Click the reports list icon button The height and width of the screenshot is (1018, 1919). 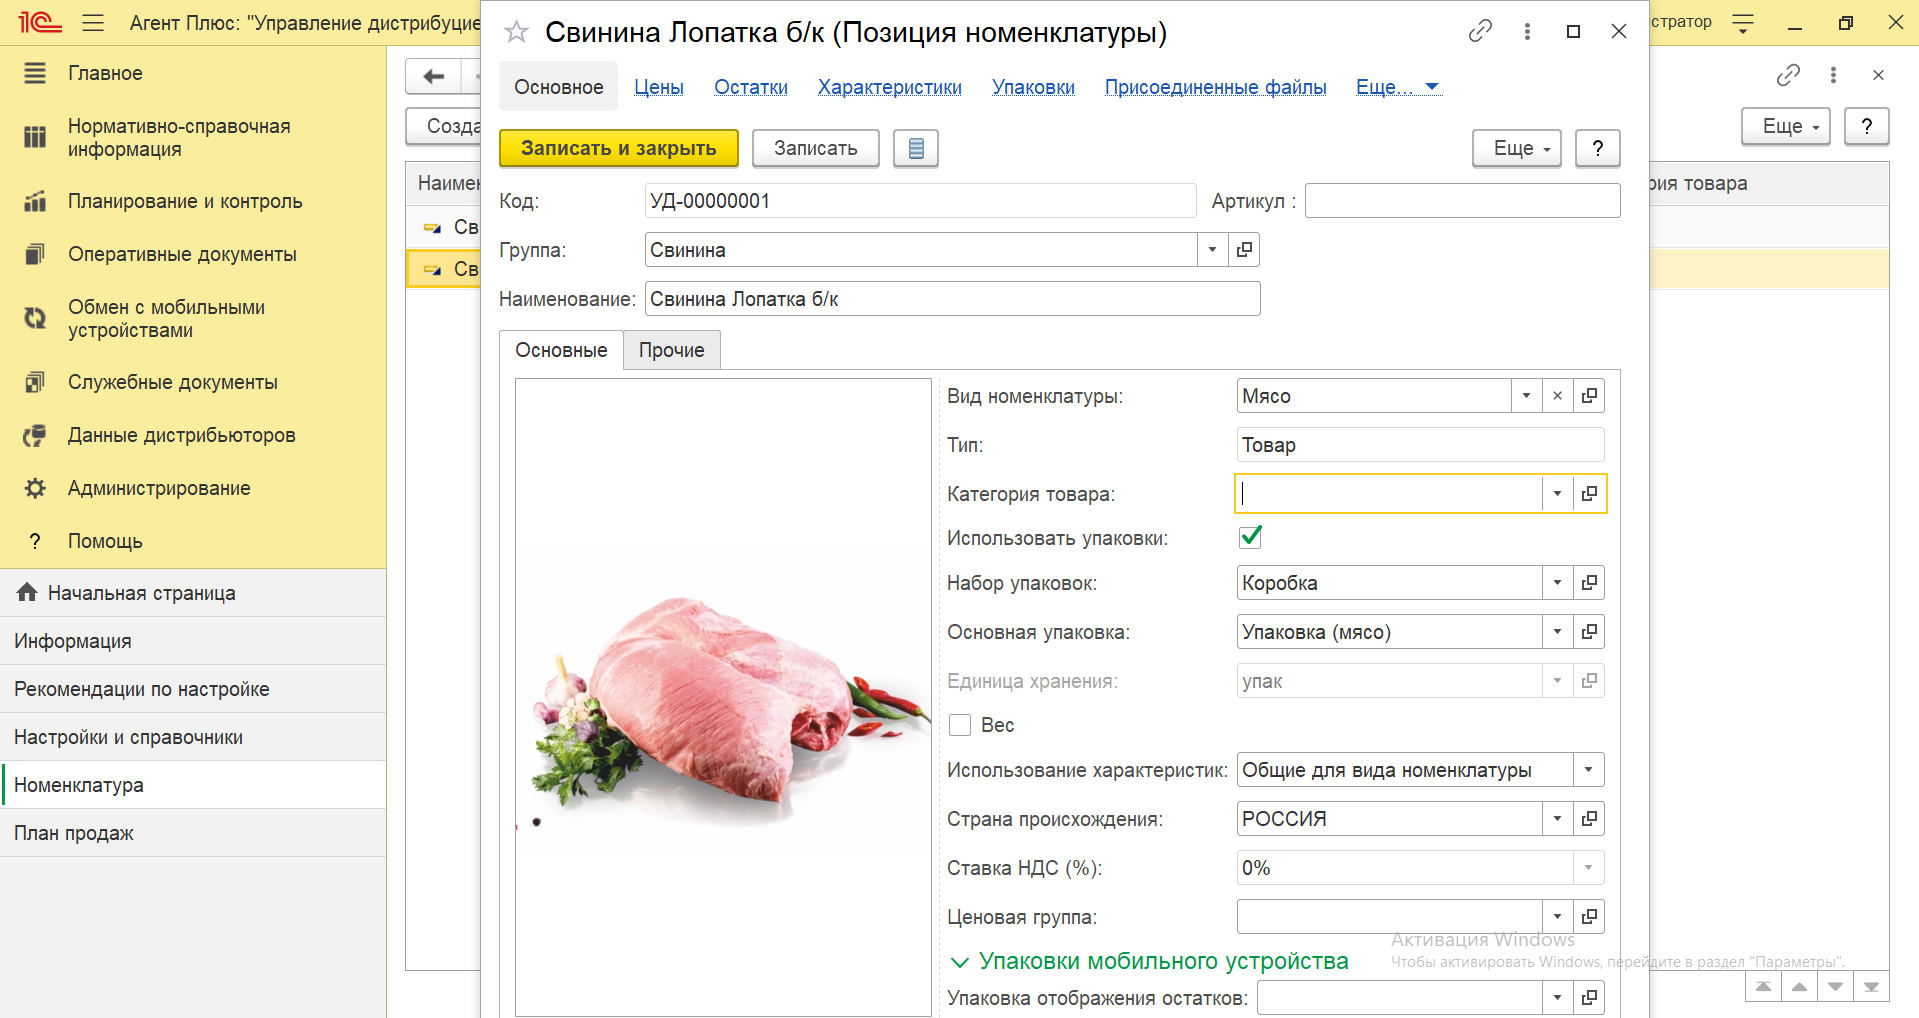point(916,148)
